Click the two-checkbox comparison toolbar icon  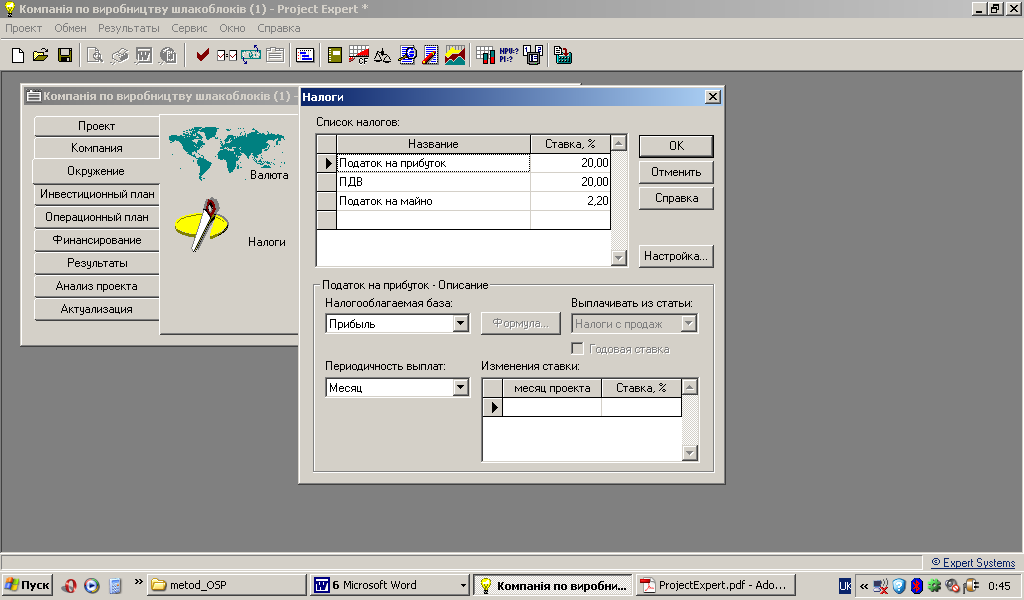click(227, 55)
